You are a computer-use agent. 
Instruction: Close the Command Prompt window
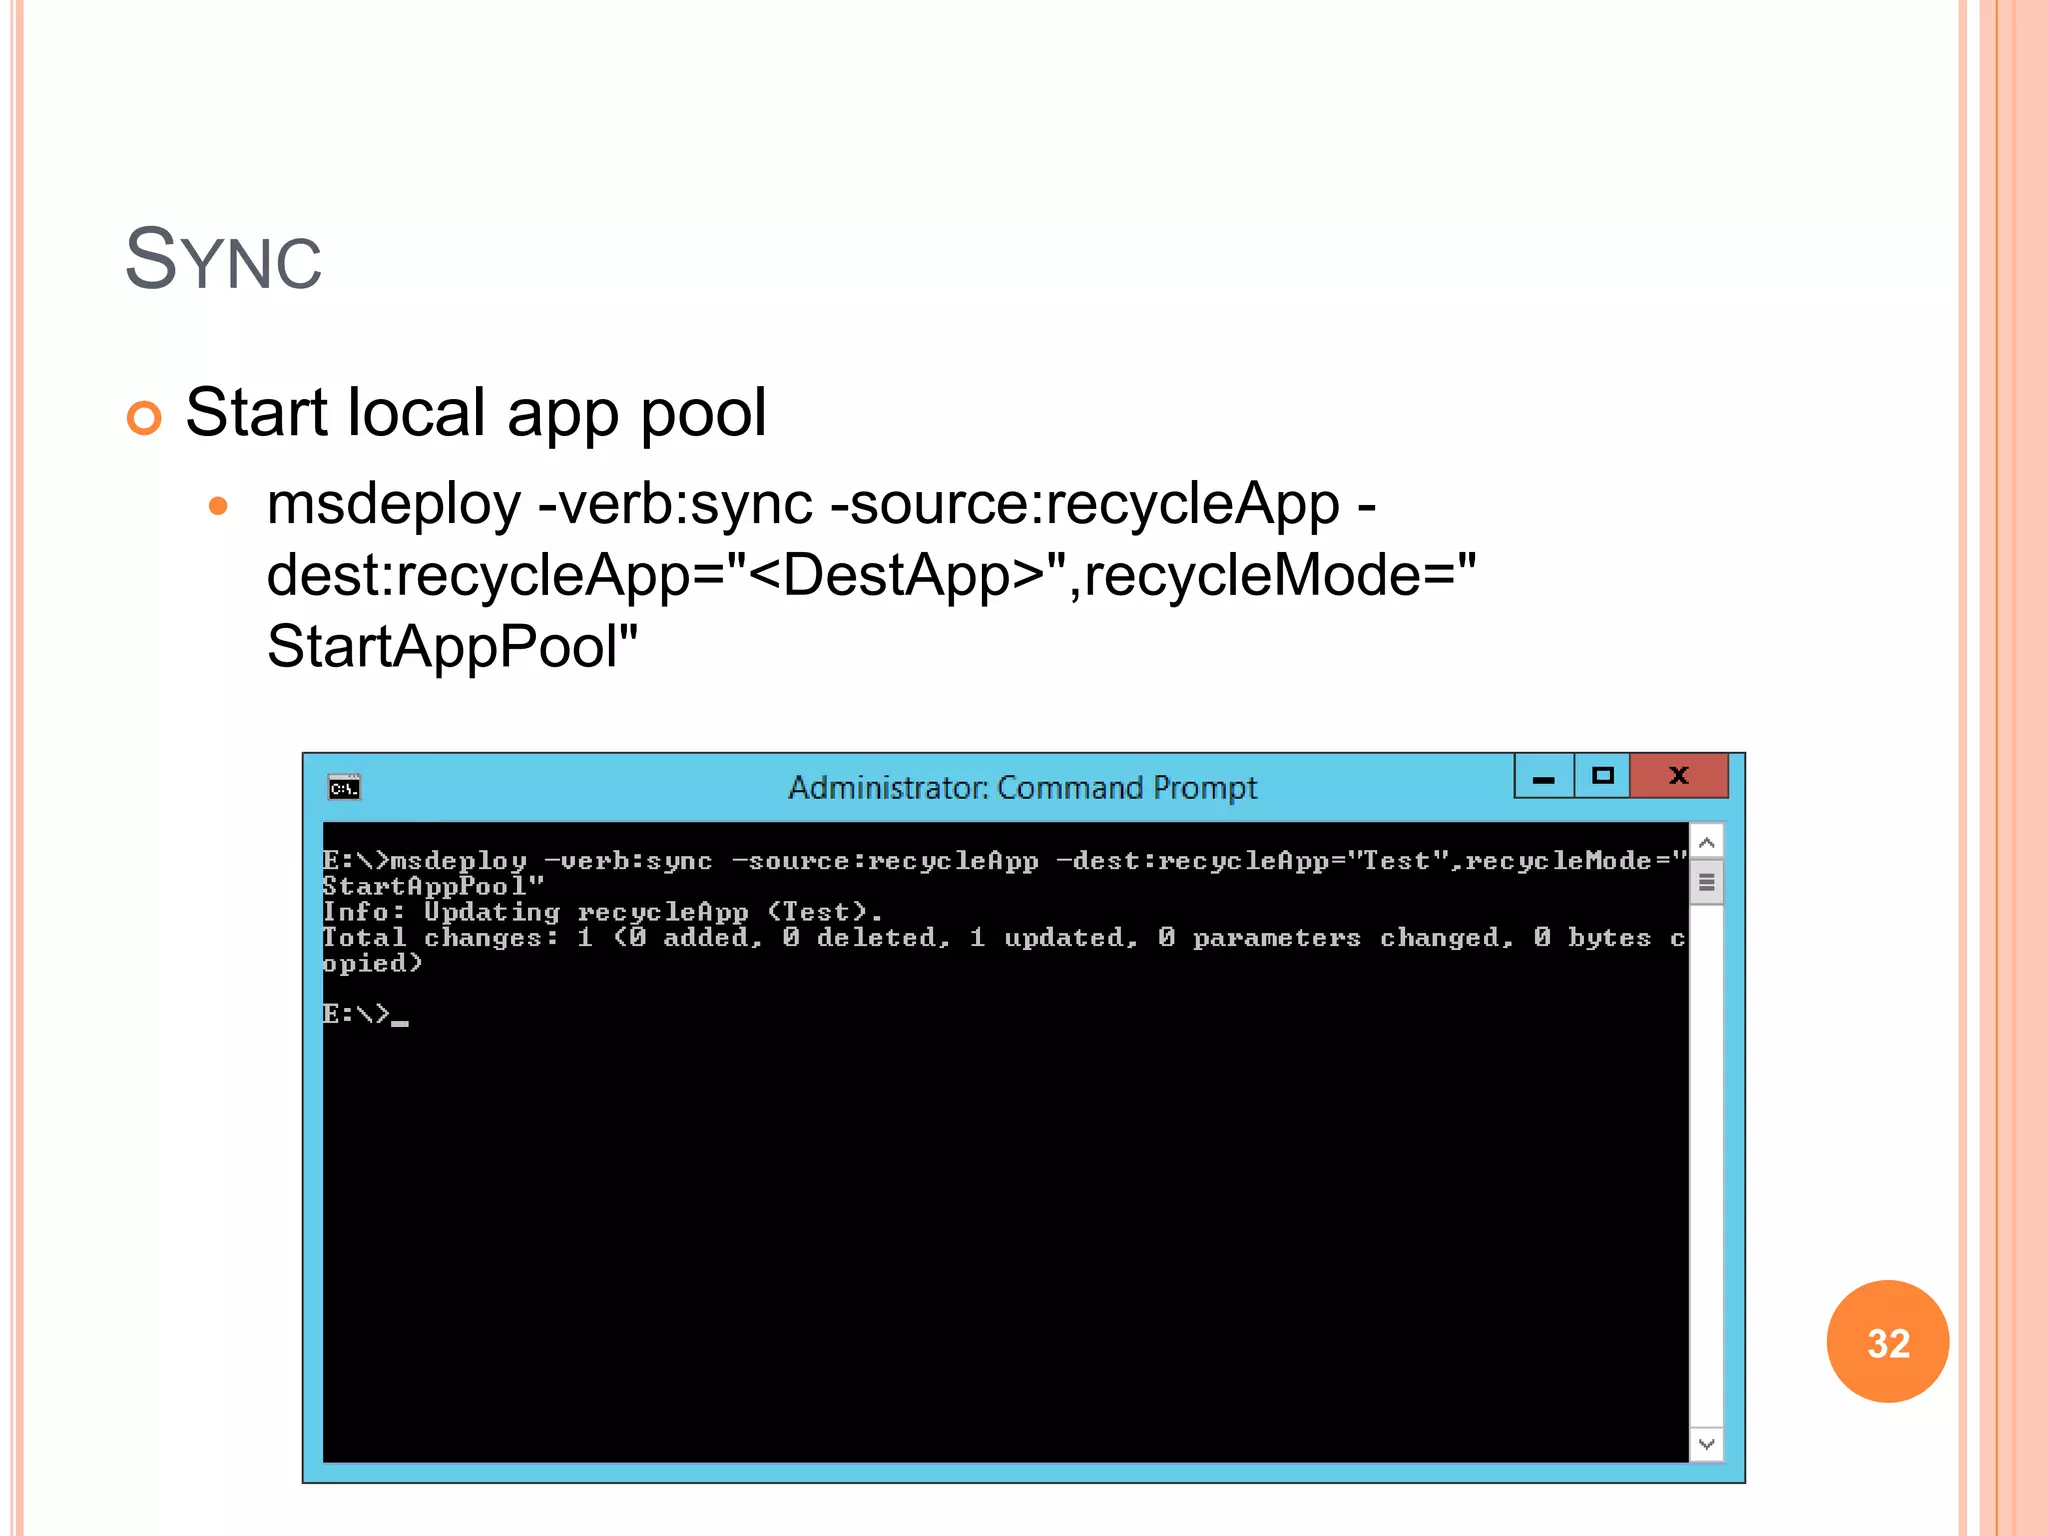coord(1679,776)
